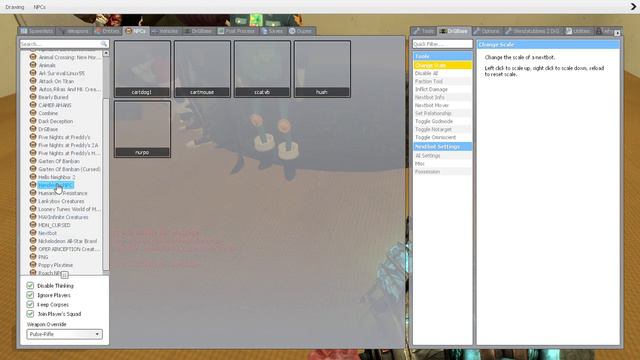The width and height of the screenshot is (640, 360).
Task: Spawn the cartdog1 NPC
Action: pyautogui.click(x=142, y=69)
